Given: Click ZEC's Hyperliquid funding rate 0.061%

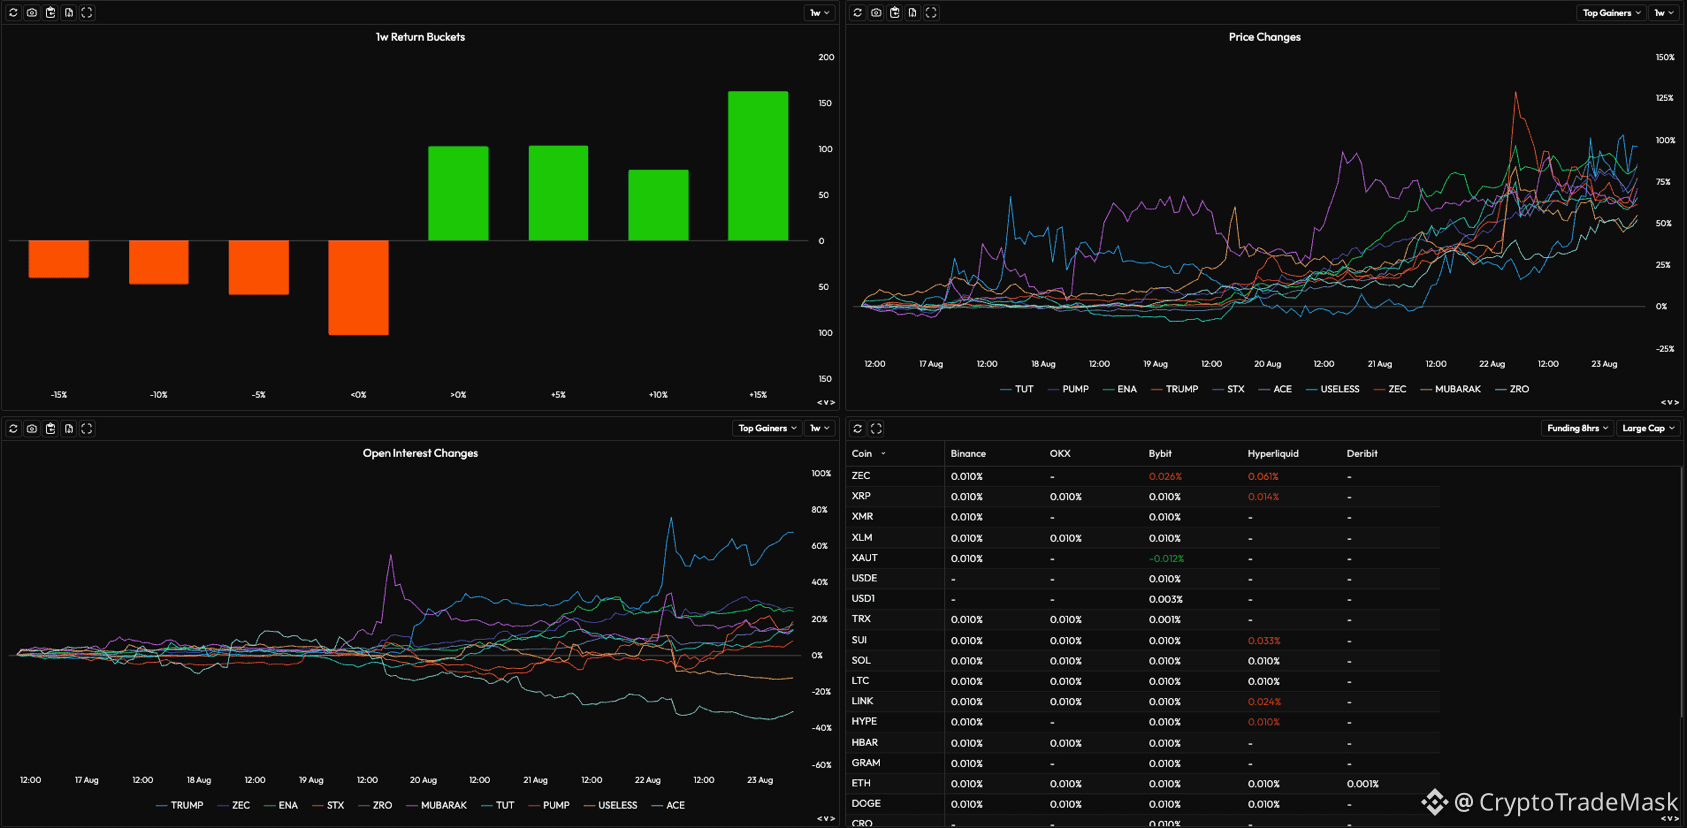Looking at the screenshot, I should [x=1263, y=477].
